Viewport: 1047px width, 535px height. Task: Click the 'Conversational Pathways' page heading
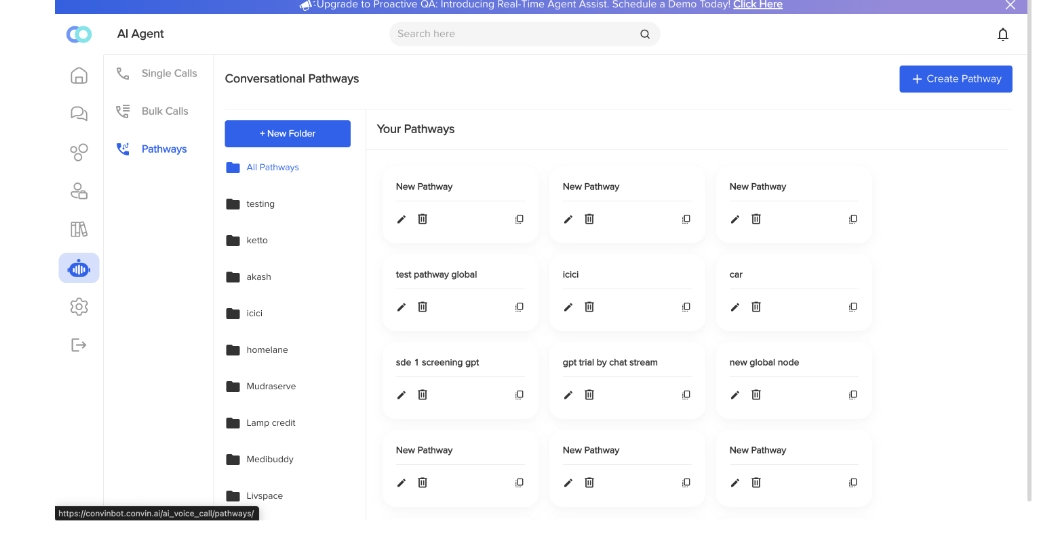pyautogui.click(x=292, y=79)
